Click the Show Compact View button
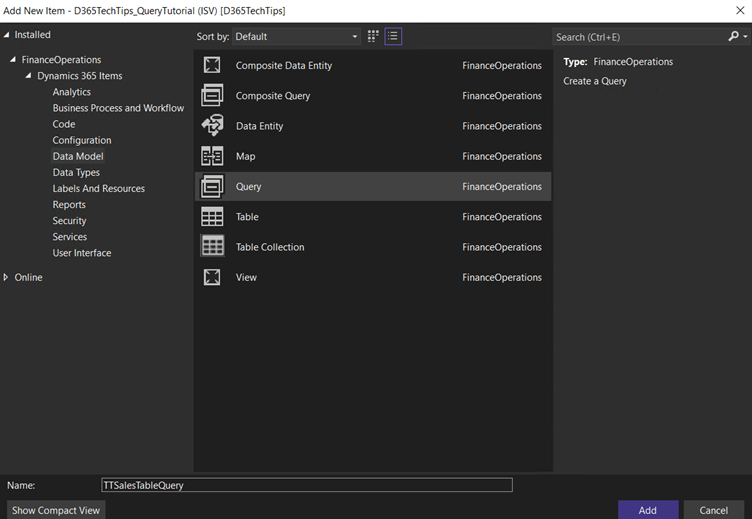The width and height of the screenshot is (752, 519). pyautogui.click(x=56, y=510)
